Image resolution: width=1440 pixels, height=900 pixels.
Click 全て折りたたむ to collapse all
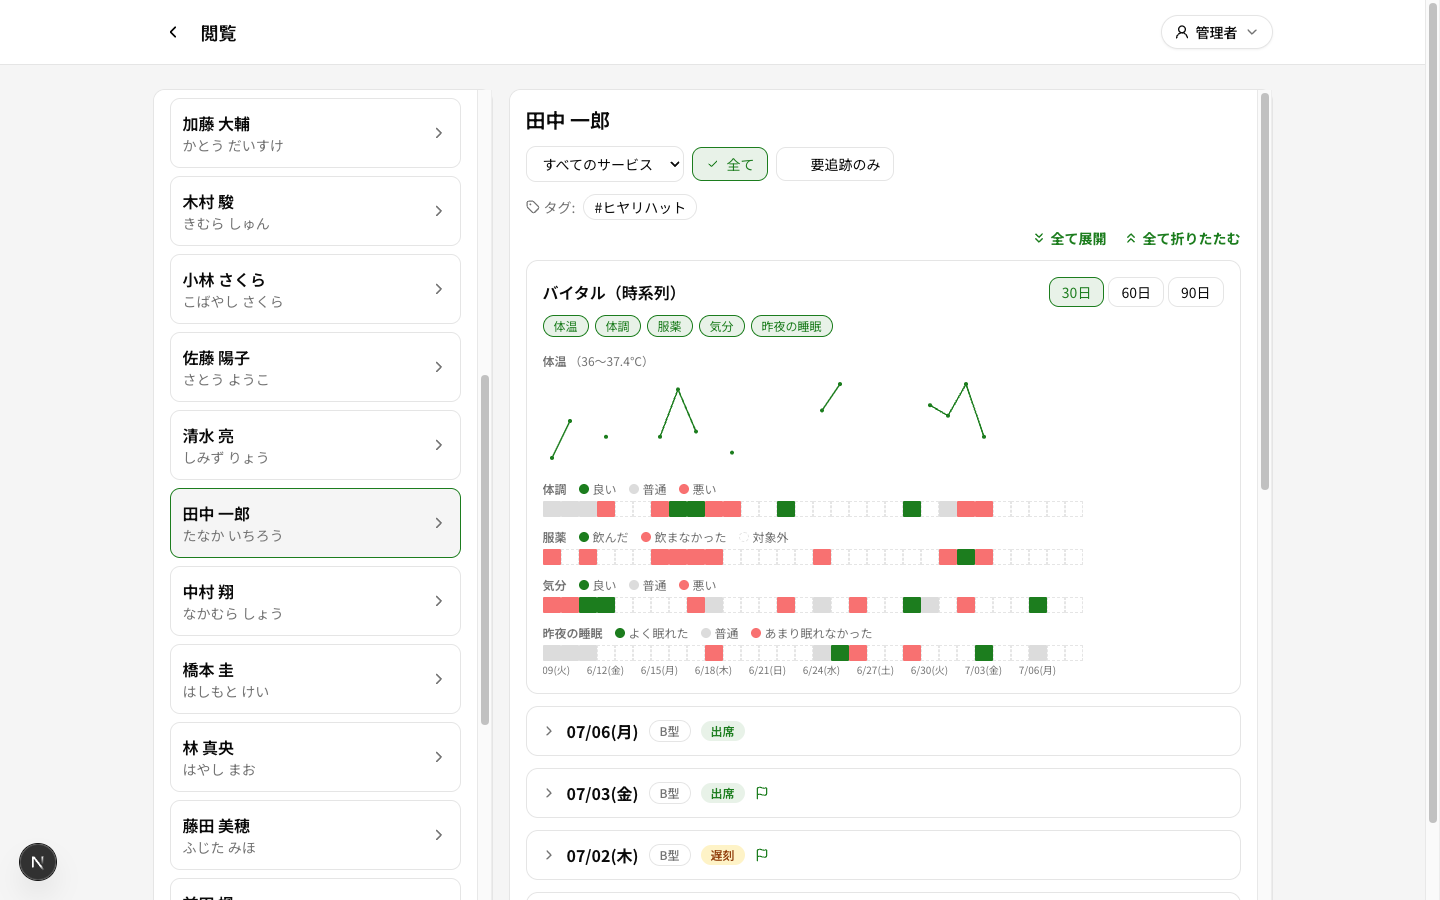(x=1183, y=238)
